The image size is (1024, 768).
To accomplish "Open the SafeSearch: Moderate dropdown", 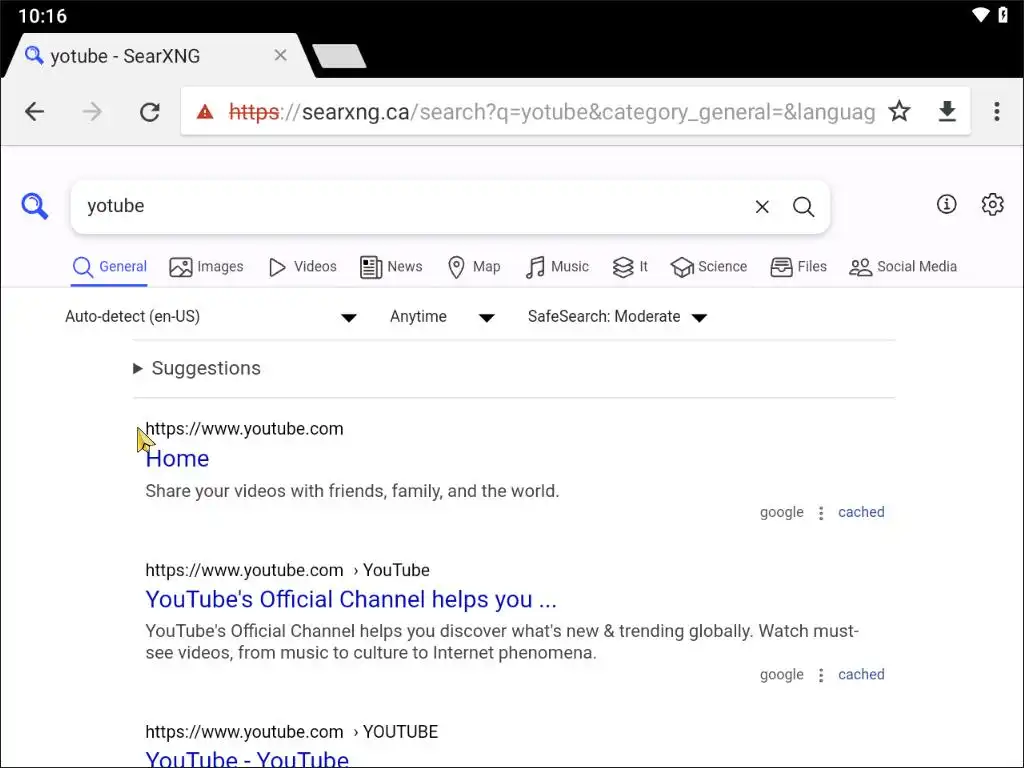I will pyautogui.click(x=617, y=317).
